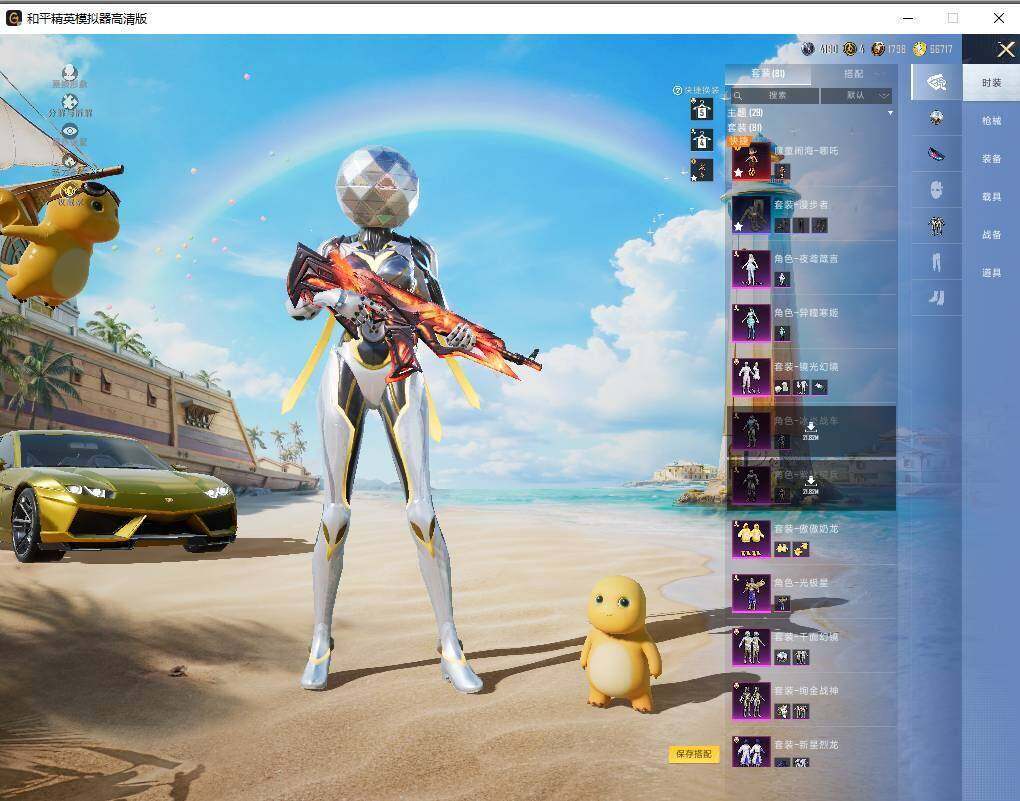Select quick outfit slot hanger number 4

701,139
